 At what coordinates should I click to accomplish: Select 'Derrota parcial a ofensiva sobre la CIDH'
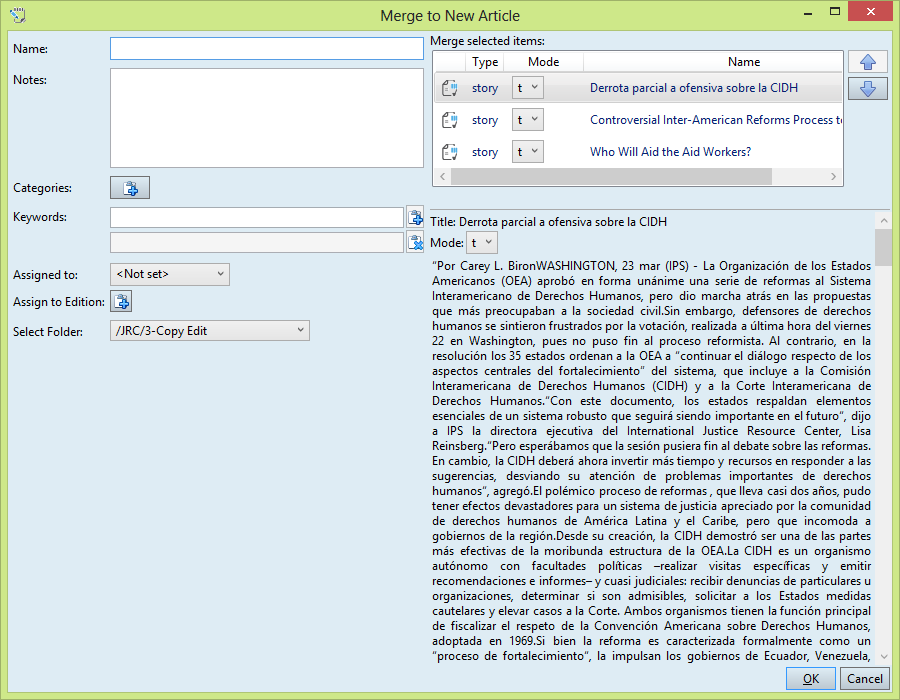click(x=693, y=88)
